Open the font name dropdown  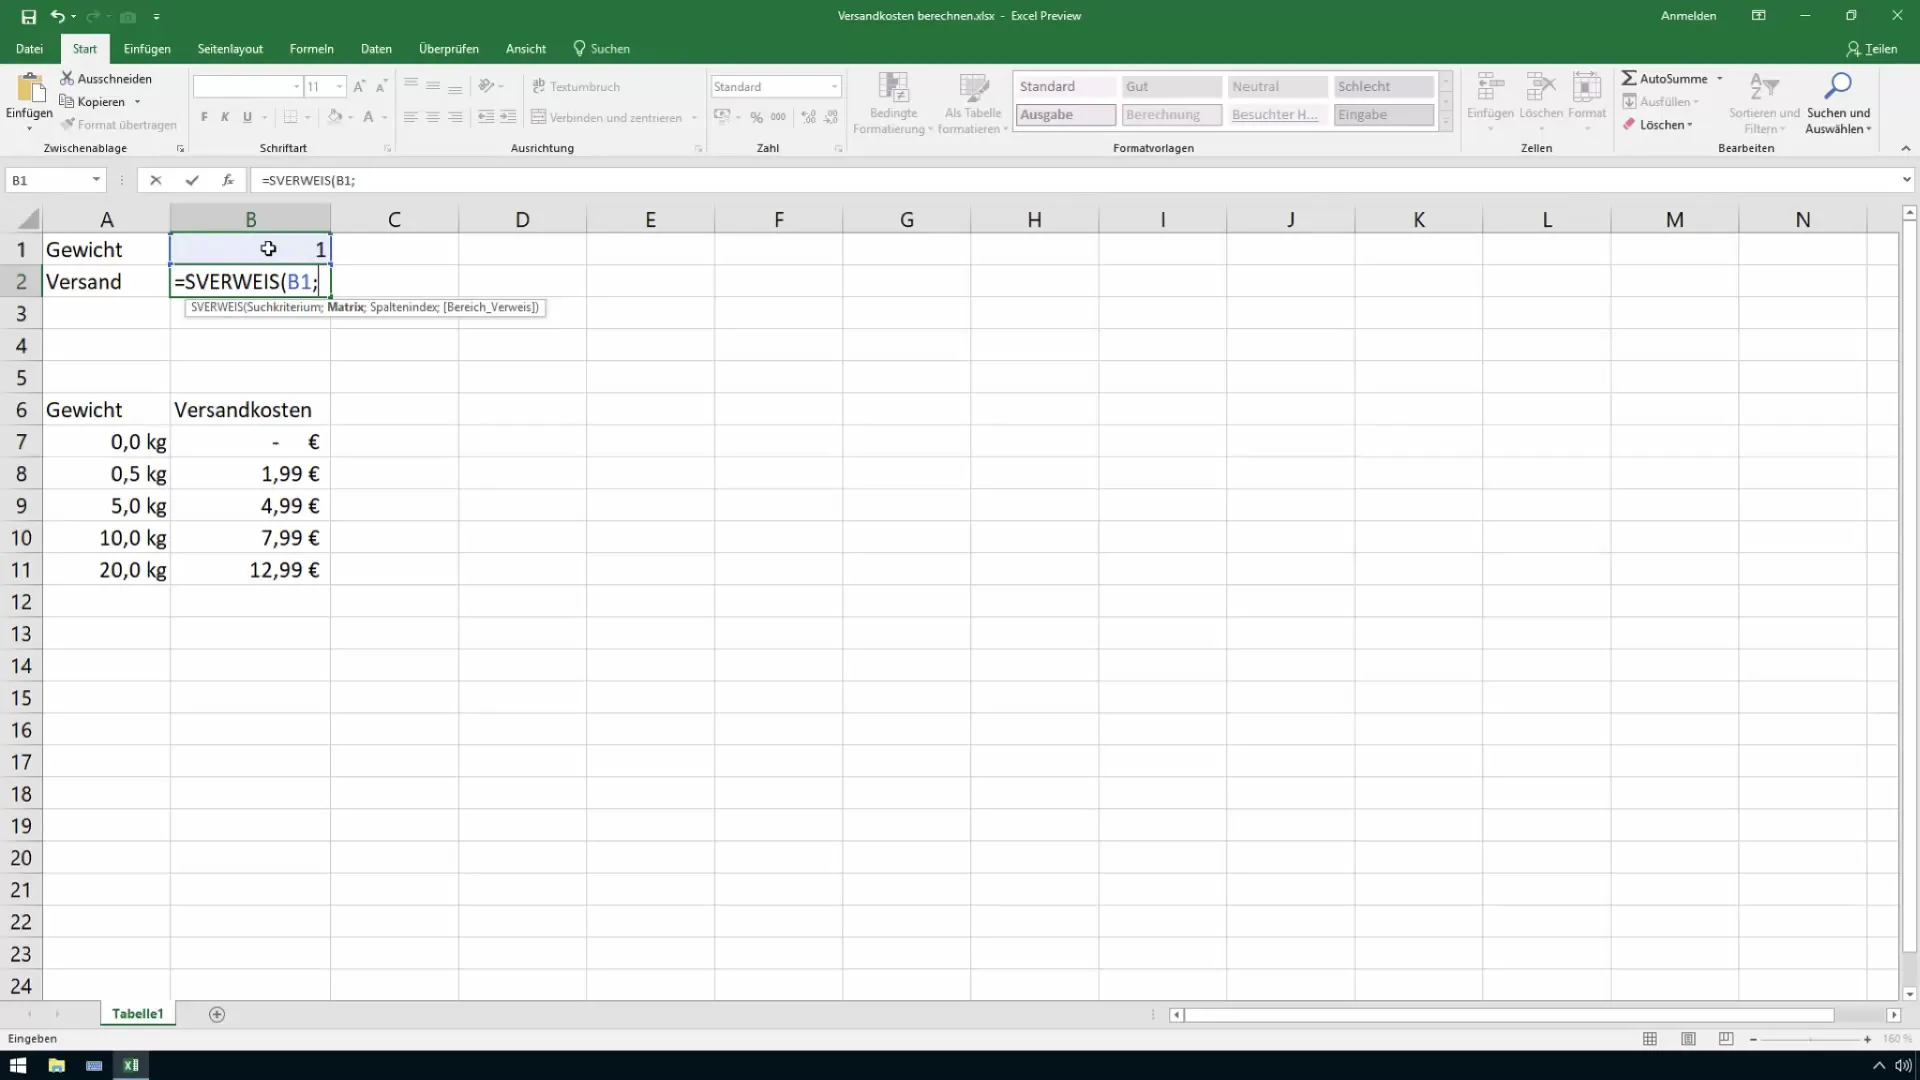pos(296,87)
